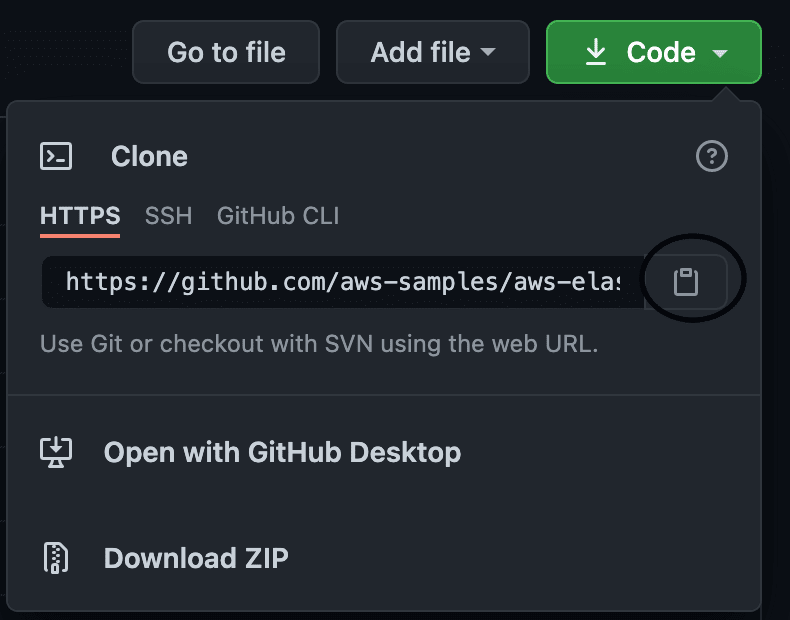Select the GitHub CLI tab
Viewport: 790px width, 620px height.
(x=278, y=216)
